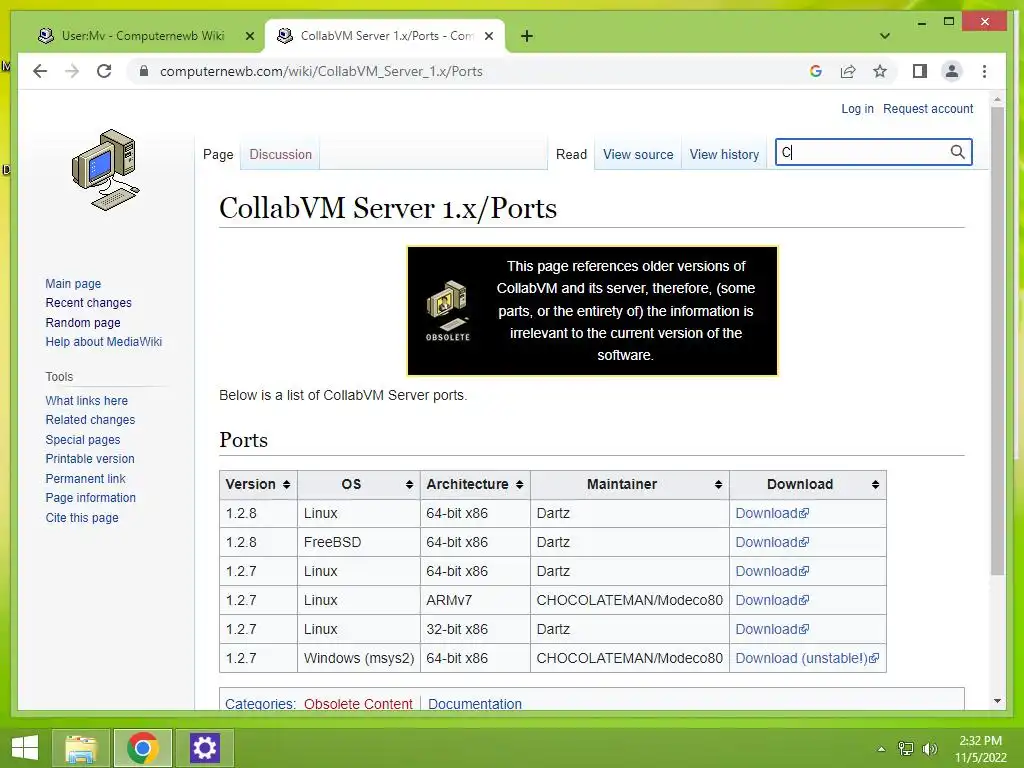The height and width of the screenshot is (768, 1024).
Task: Open the View history tab
Action: pos(724,155)
